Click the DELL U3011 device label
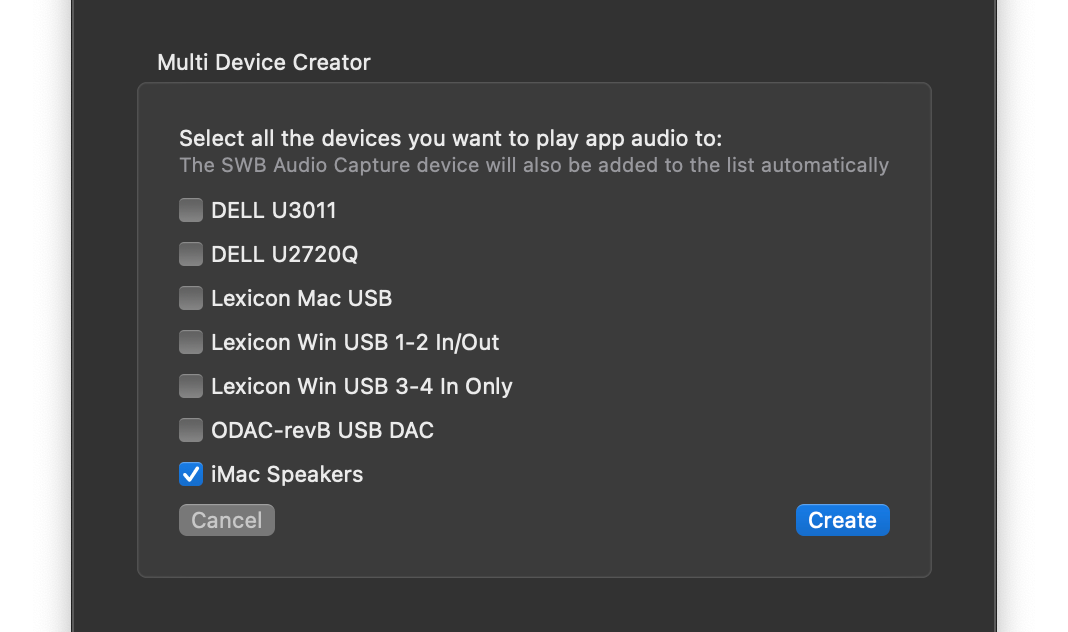 click(x=273, y=210)
